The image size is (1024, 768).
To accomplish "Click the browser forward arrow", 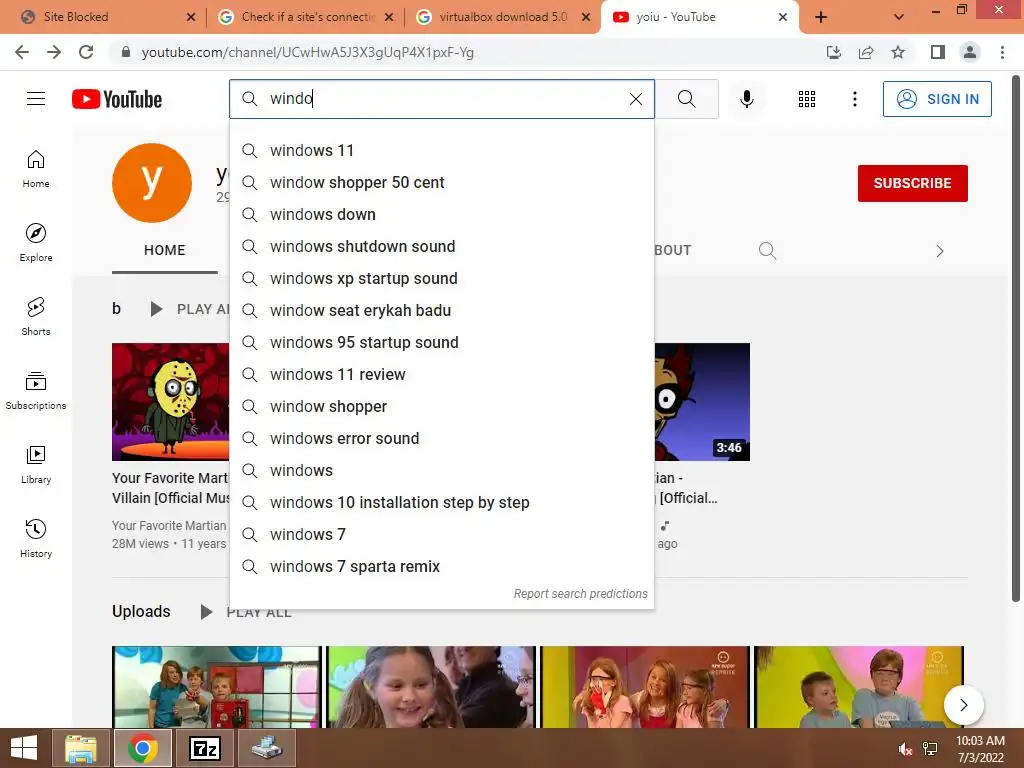I will point(54,52).
